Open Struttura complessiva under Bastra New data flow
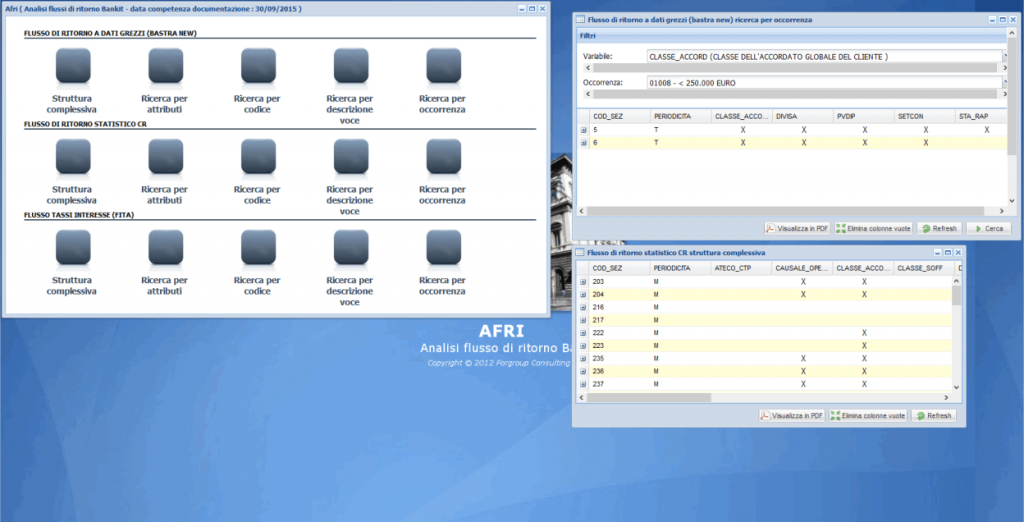The image size is (1024, 522). [72, 66]
